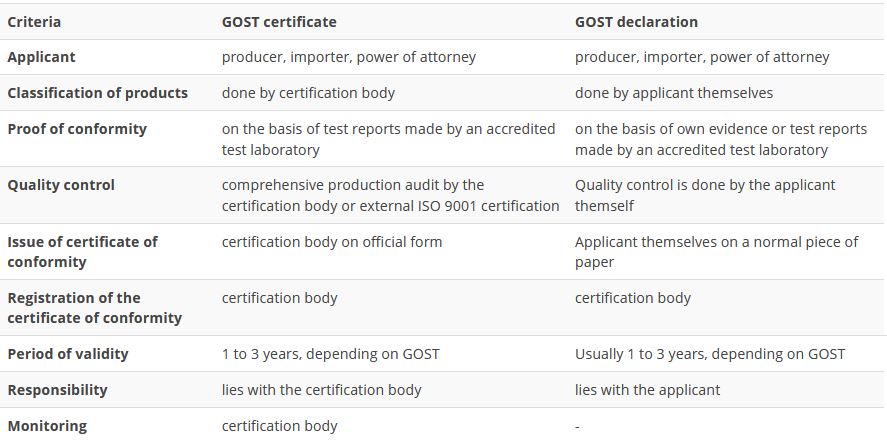Click 'lies with the applicant' cell
This screenshot has height=447, width=887.
coord(648,390)
